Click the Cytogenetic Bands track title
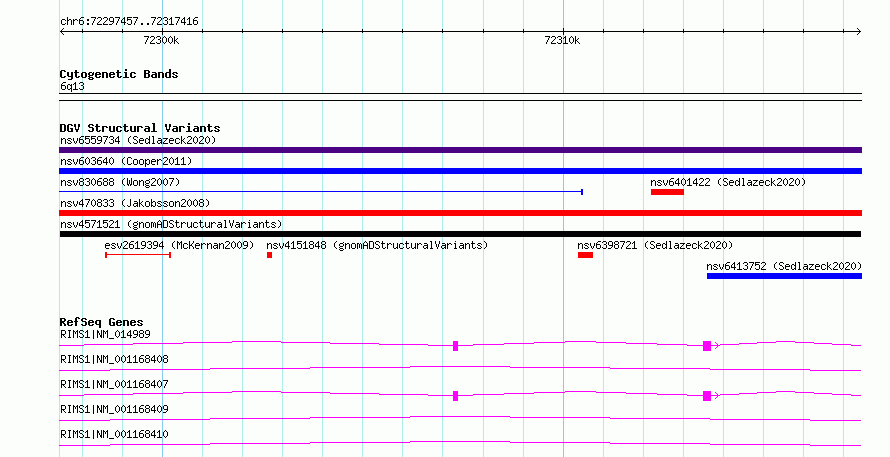The image size is (890, 457). [119, 74]
